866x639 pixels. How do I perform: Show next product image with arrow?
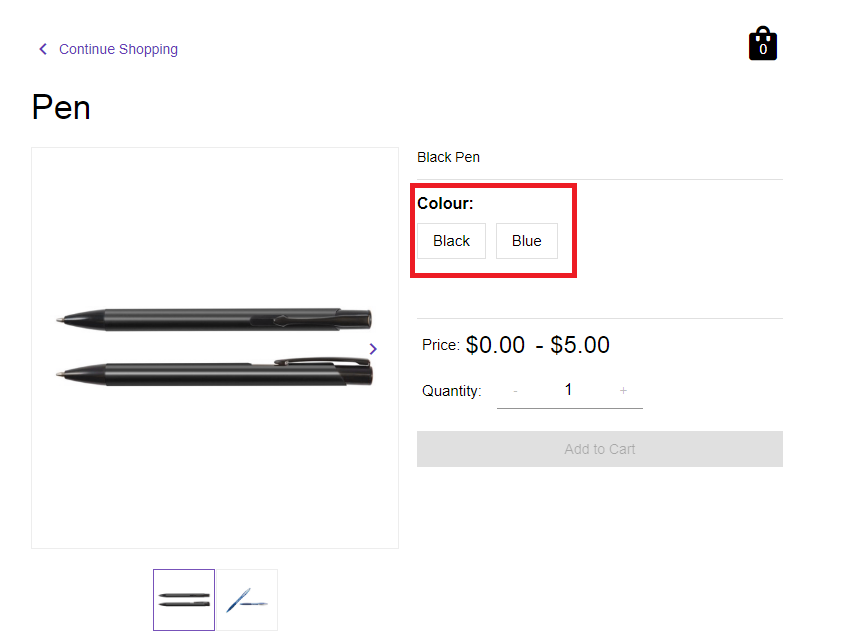[373, 348]
